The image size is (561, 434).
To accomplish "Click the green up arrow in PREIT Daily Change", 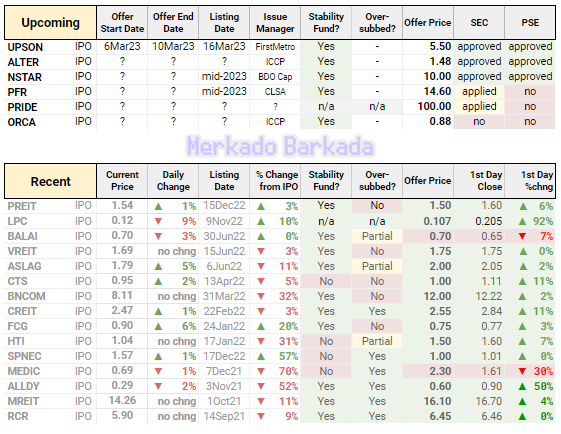I will point(158,206).
